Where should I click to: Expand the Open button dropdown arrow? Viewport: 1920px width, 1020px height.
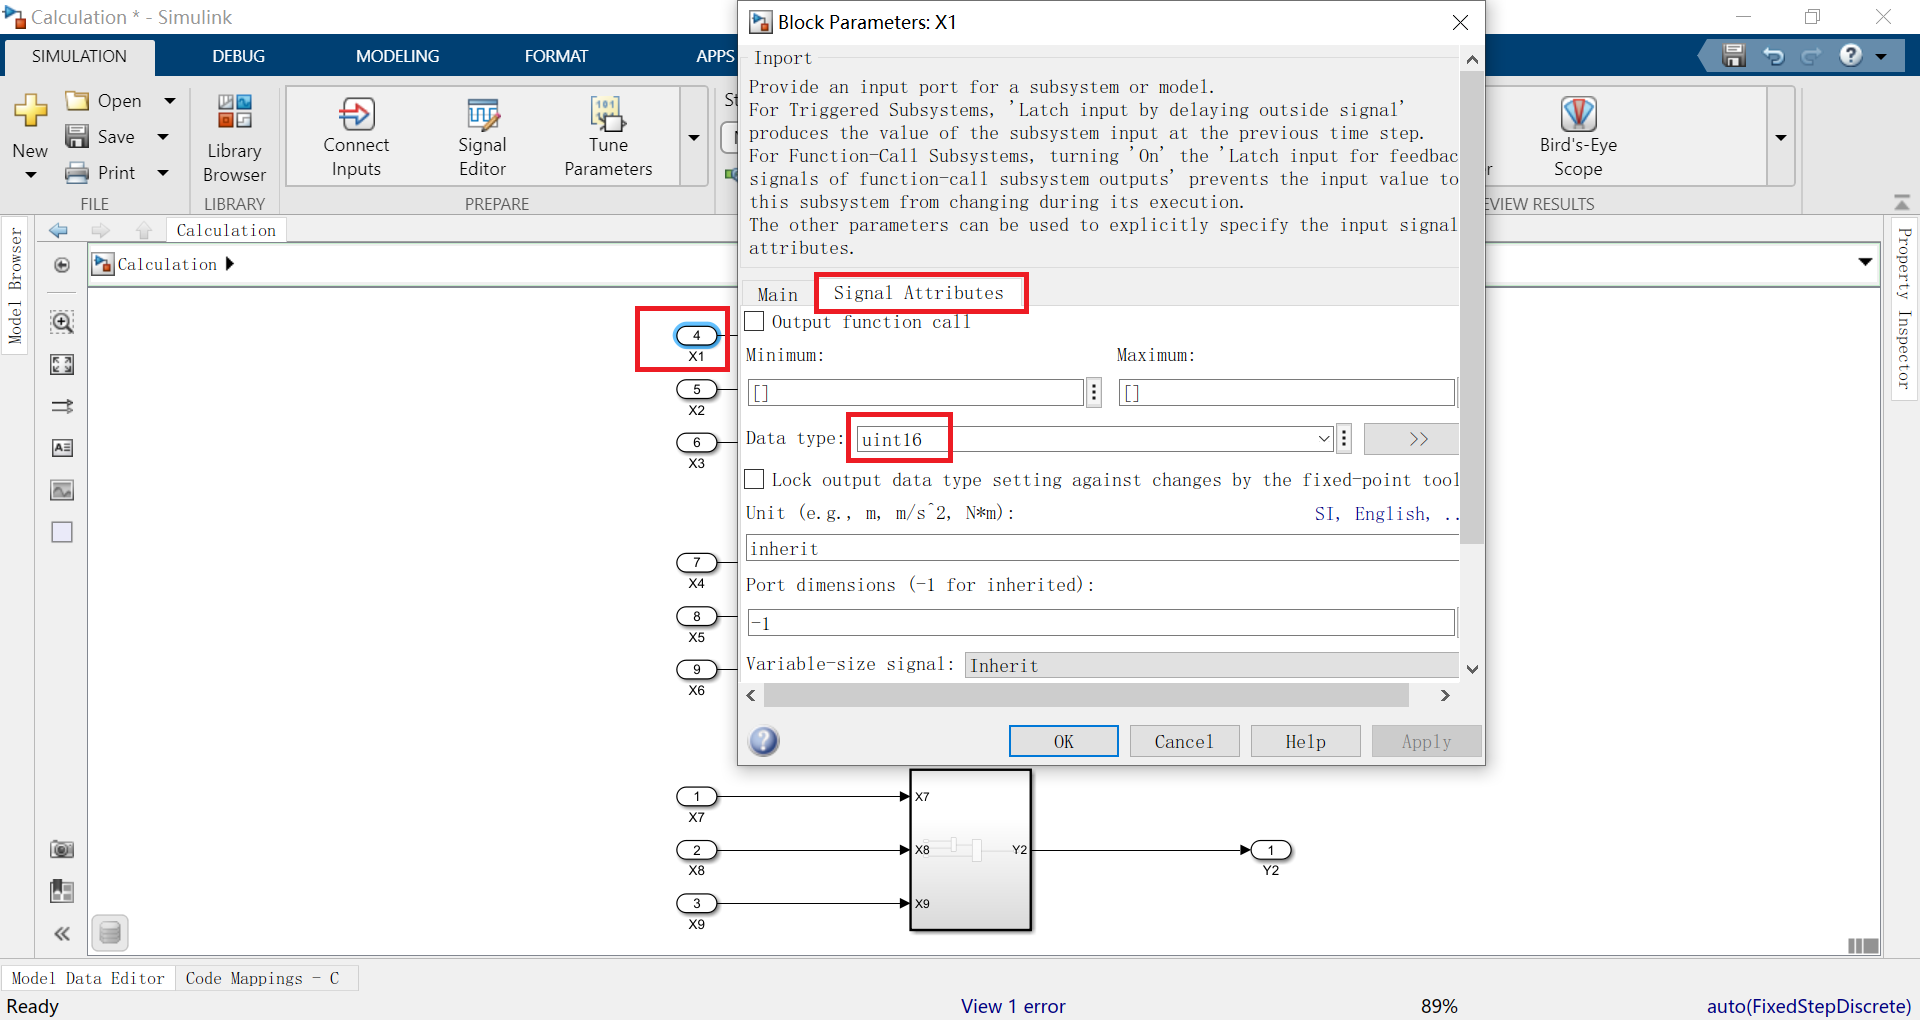(x=169, y=101)
